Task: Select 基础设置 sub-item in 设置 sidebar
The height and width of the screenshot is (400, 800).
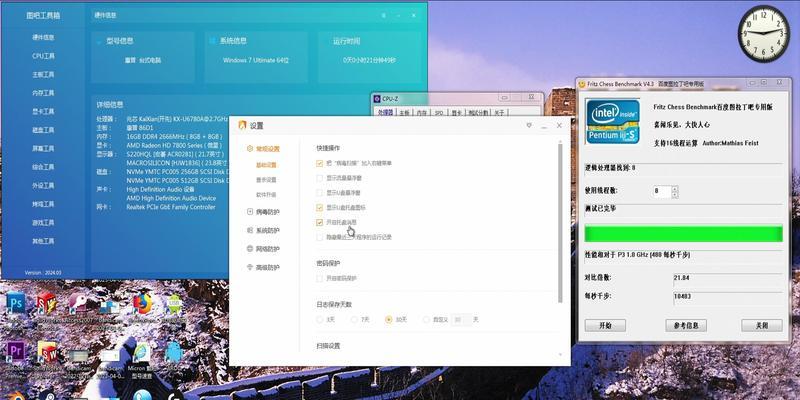Action: [266, 165]
